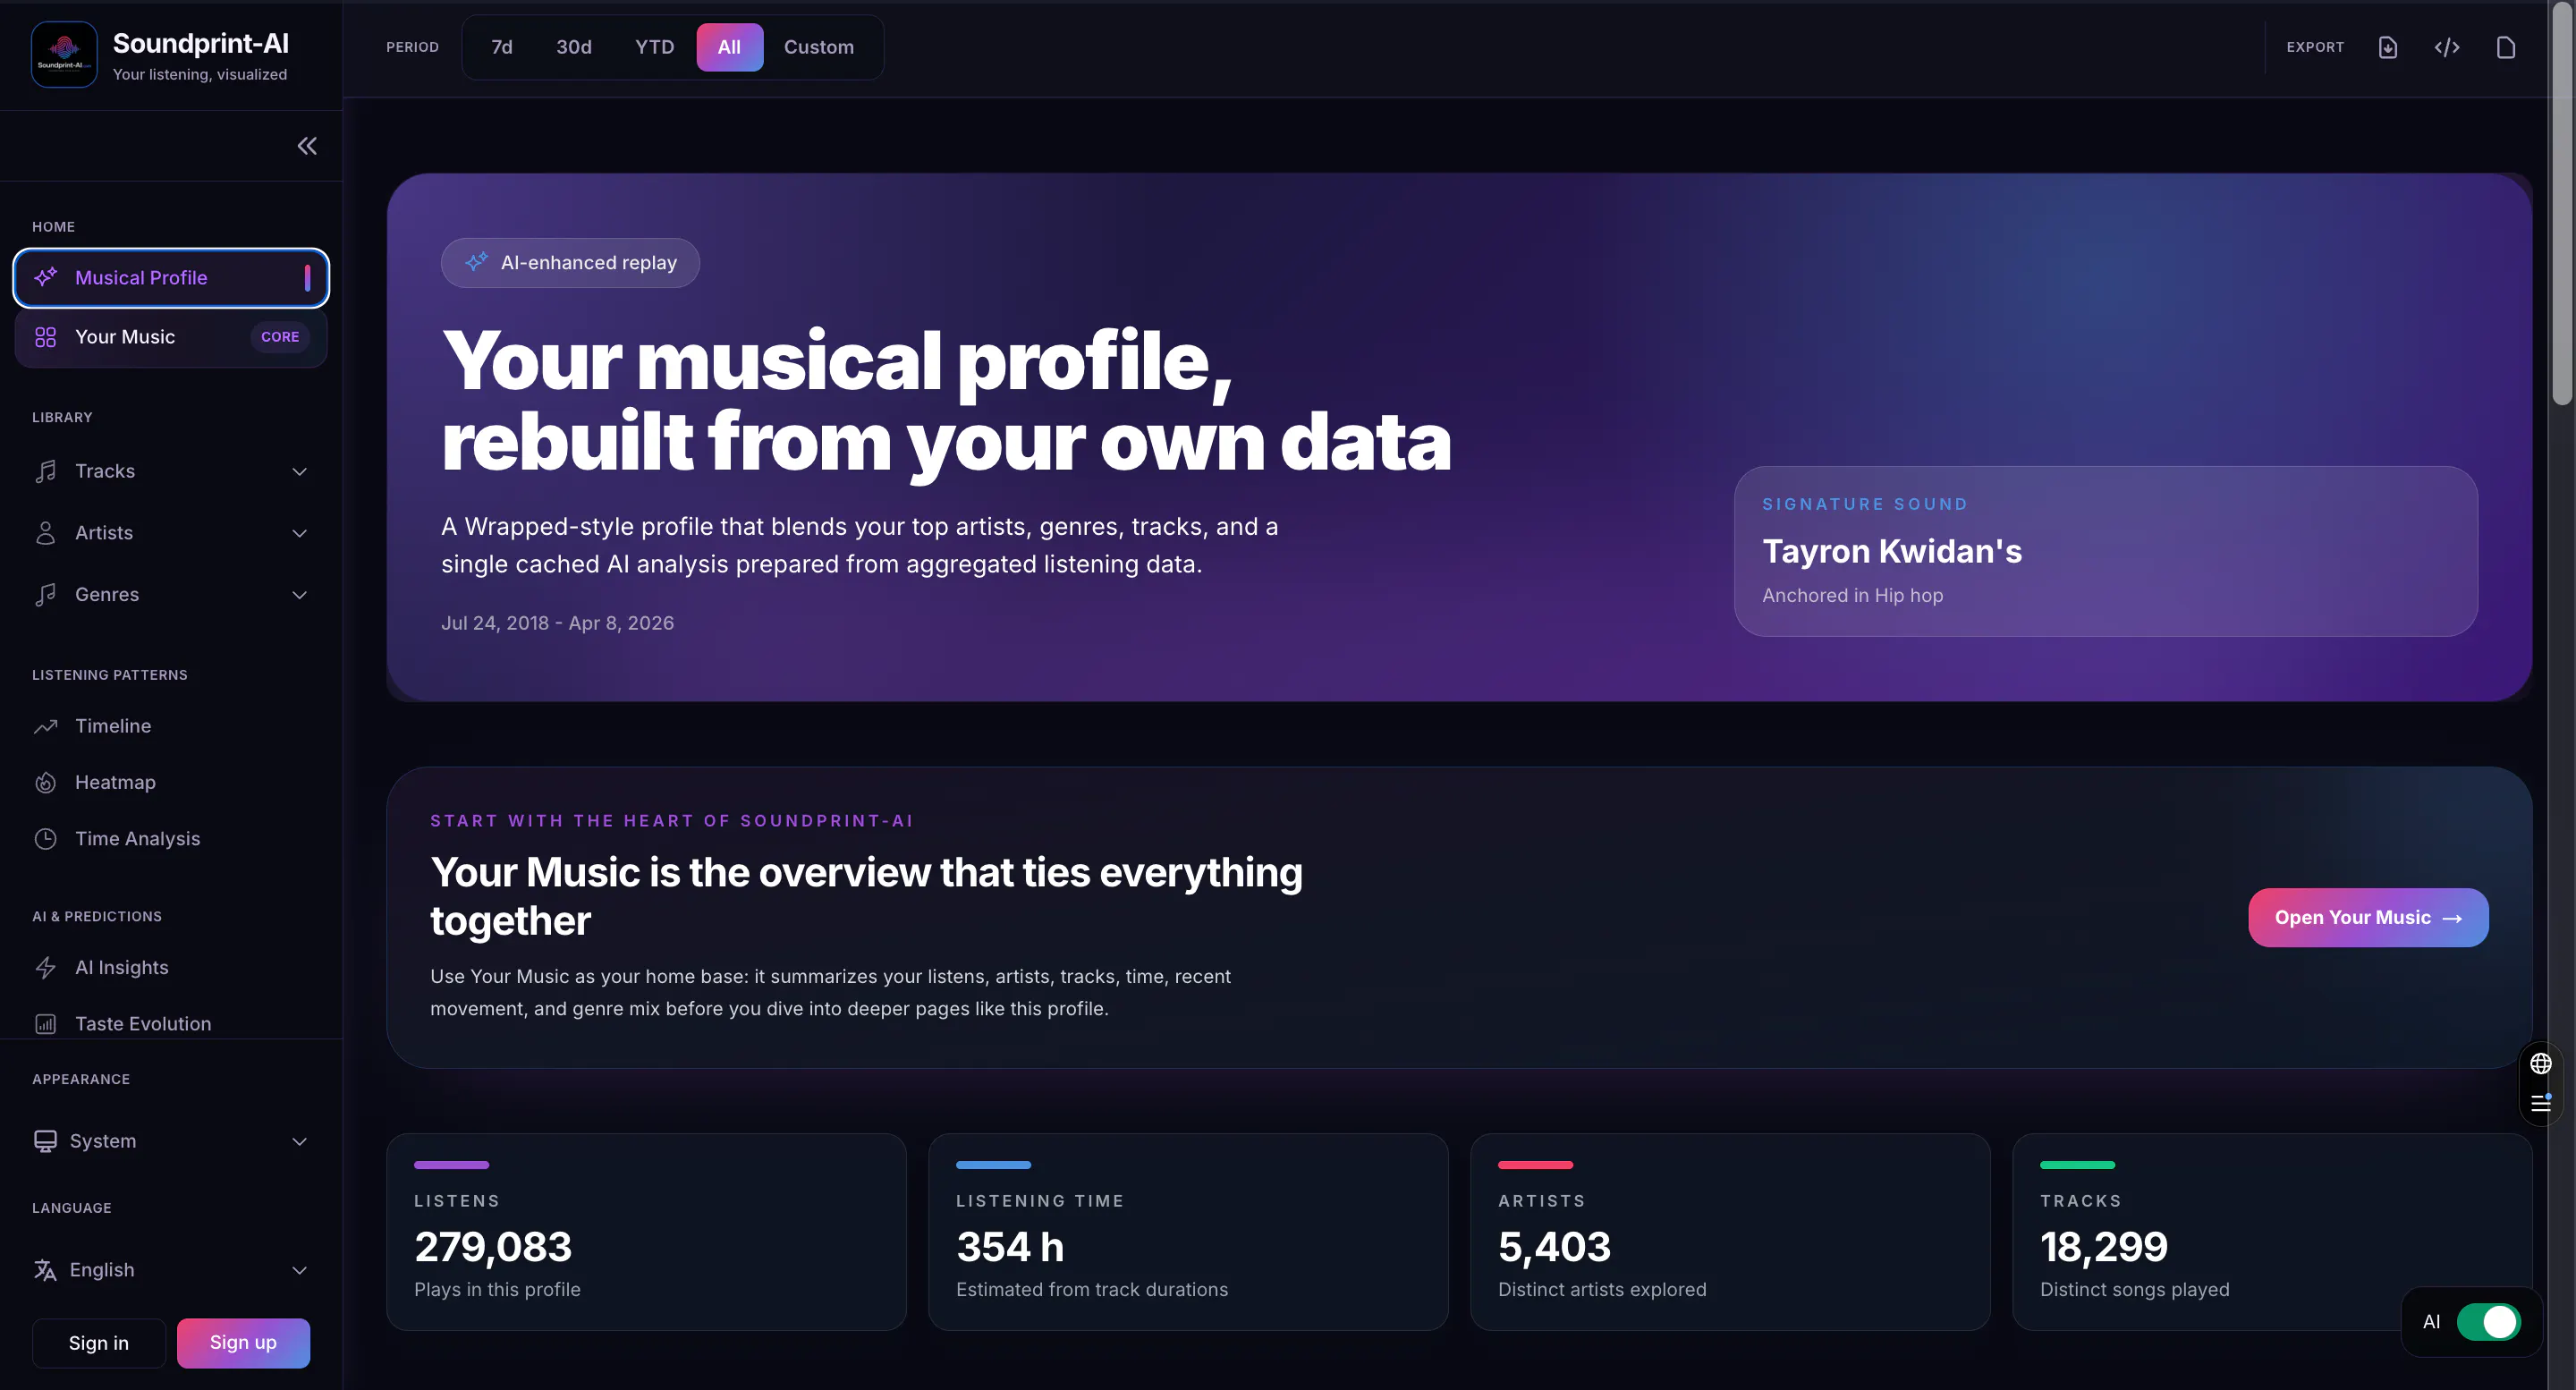Click 'Distinct songs played' caption
The height and width of the screenshot is (1390, 2576).
[x=2135, y=1289]
